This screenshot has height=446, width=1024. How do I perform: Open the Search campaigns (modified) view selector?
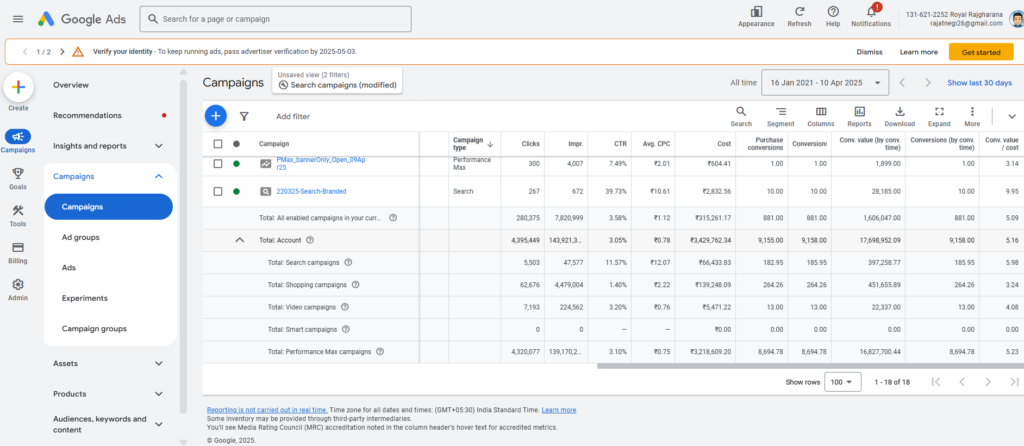(337, 80)
